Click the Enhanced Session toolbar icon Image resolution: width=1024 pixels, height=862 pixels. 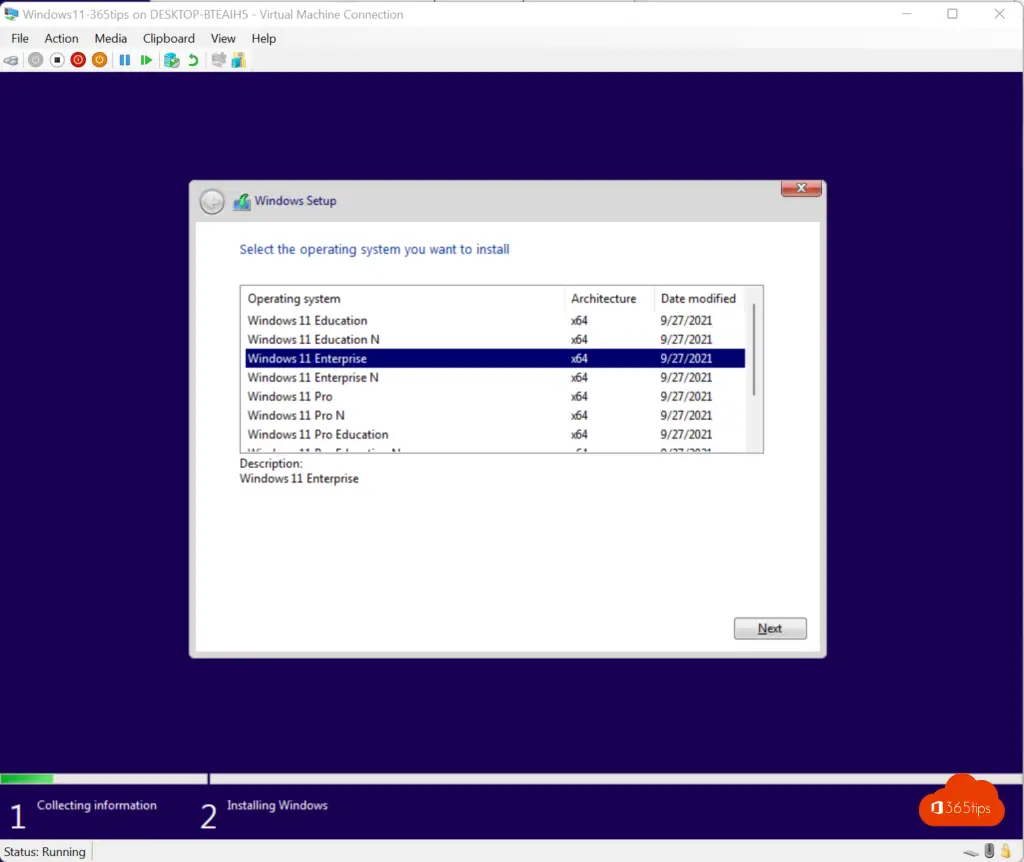pos(218,60)
